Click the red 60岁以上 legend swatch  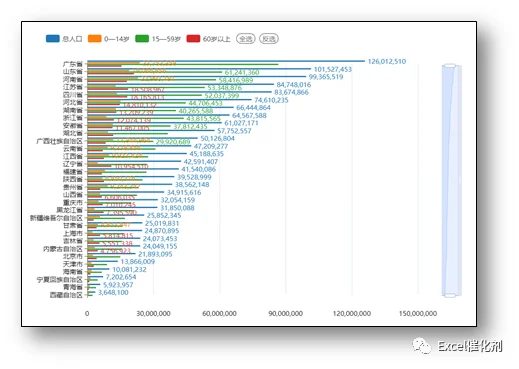pos(193,39)
